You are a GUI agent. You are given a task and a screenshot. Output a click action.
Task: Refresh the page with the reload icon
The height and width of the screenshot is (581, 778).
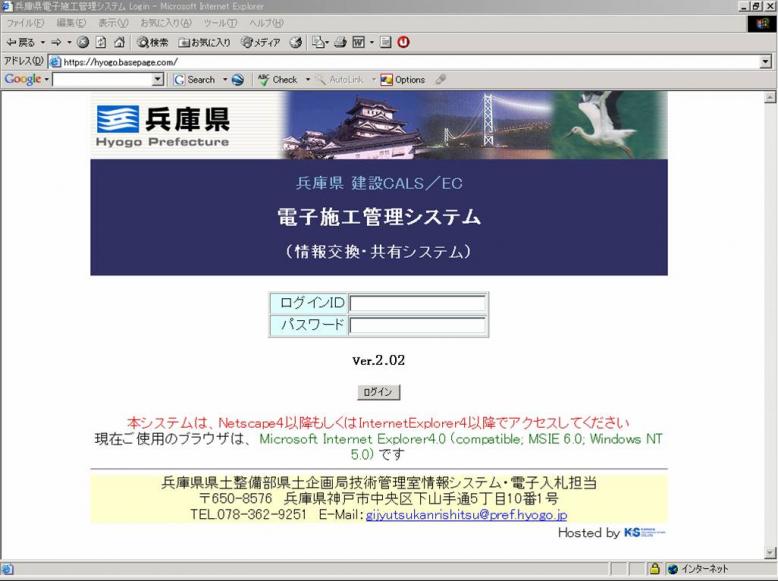click(x=101, y=42)
